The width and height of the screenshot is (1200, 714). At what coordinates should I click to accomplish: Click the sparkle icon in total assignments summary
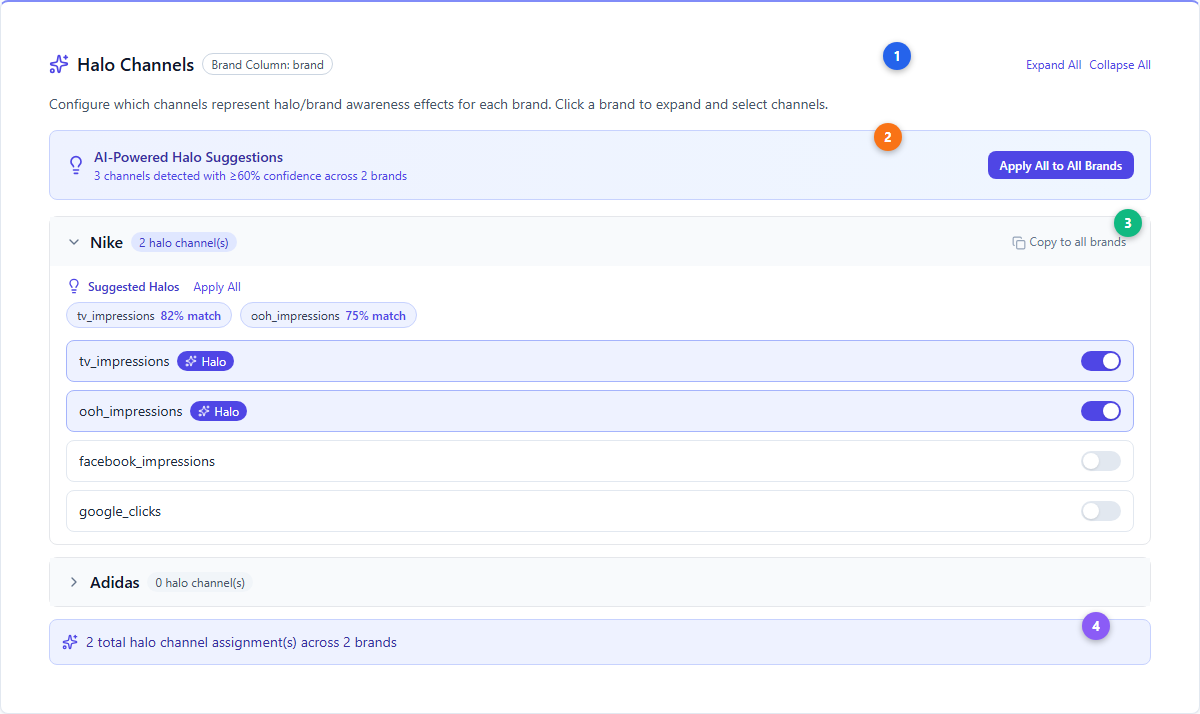click(x=70, y=642)
